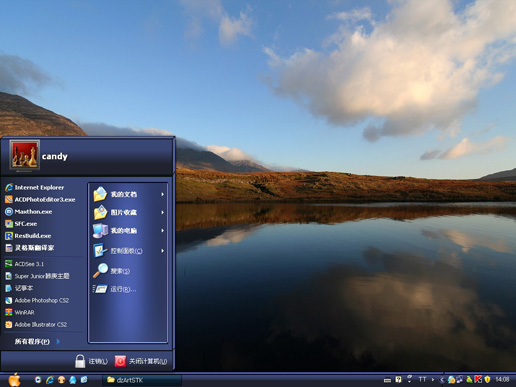This screenshot has height=387, width=516.
Task: Open Internet Explorer quick launch icon
Action: pos(50,380)
